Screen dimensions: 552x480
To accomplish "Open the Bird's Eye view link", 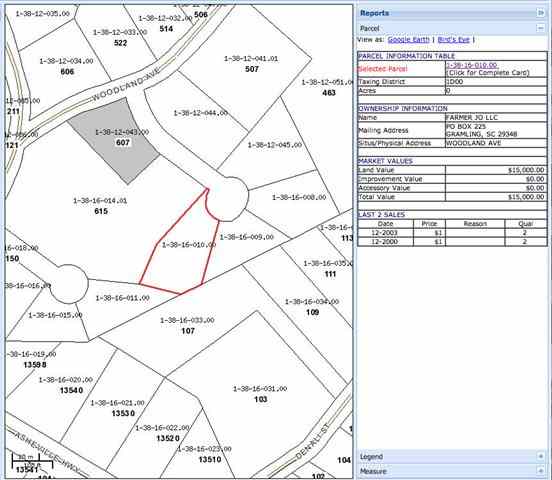I will click(x=453, y=39).
